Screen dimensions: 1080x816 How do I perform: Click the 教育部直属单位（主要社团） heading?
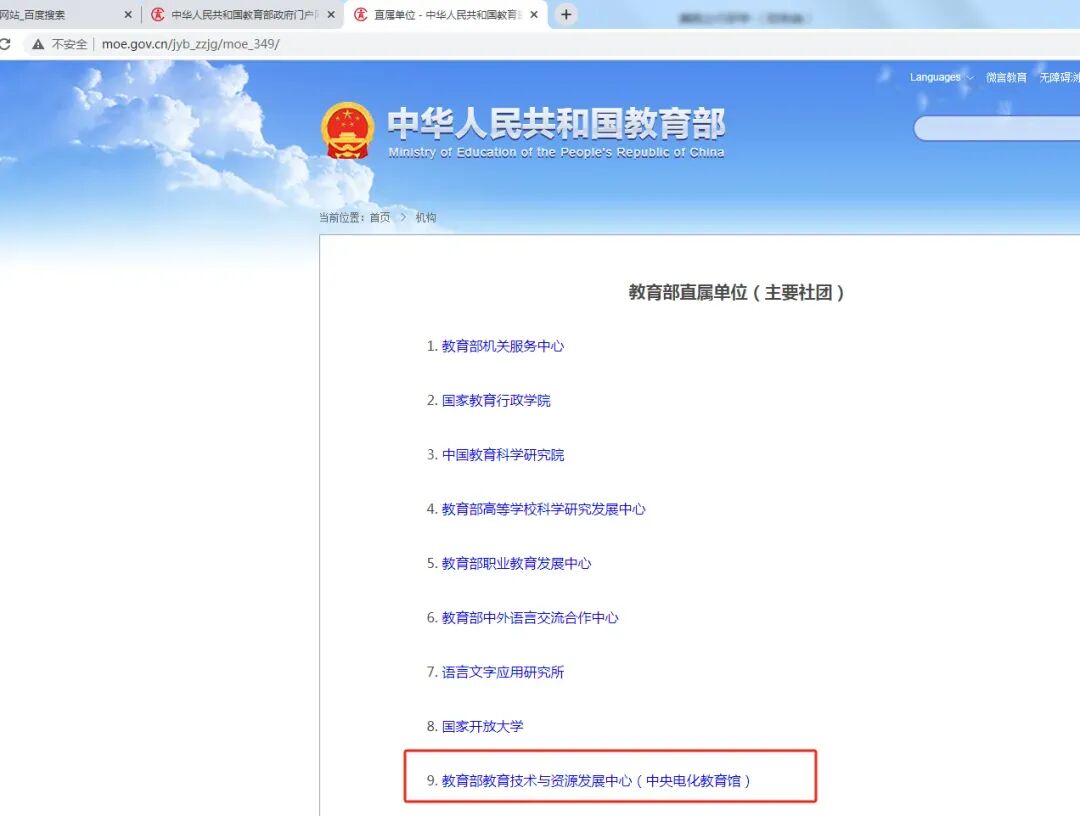coord(736,293)
